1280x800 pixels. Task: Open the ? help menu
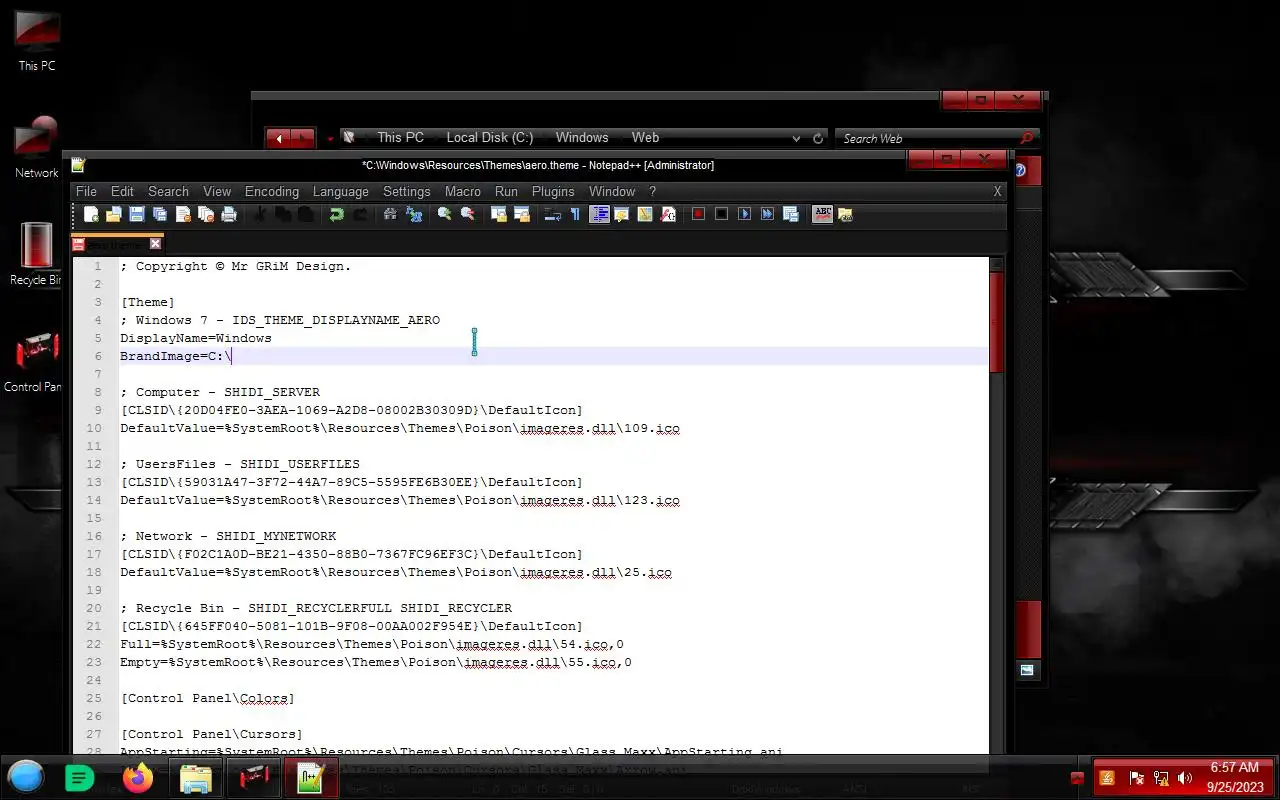click(652, 191)
